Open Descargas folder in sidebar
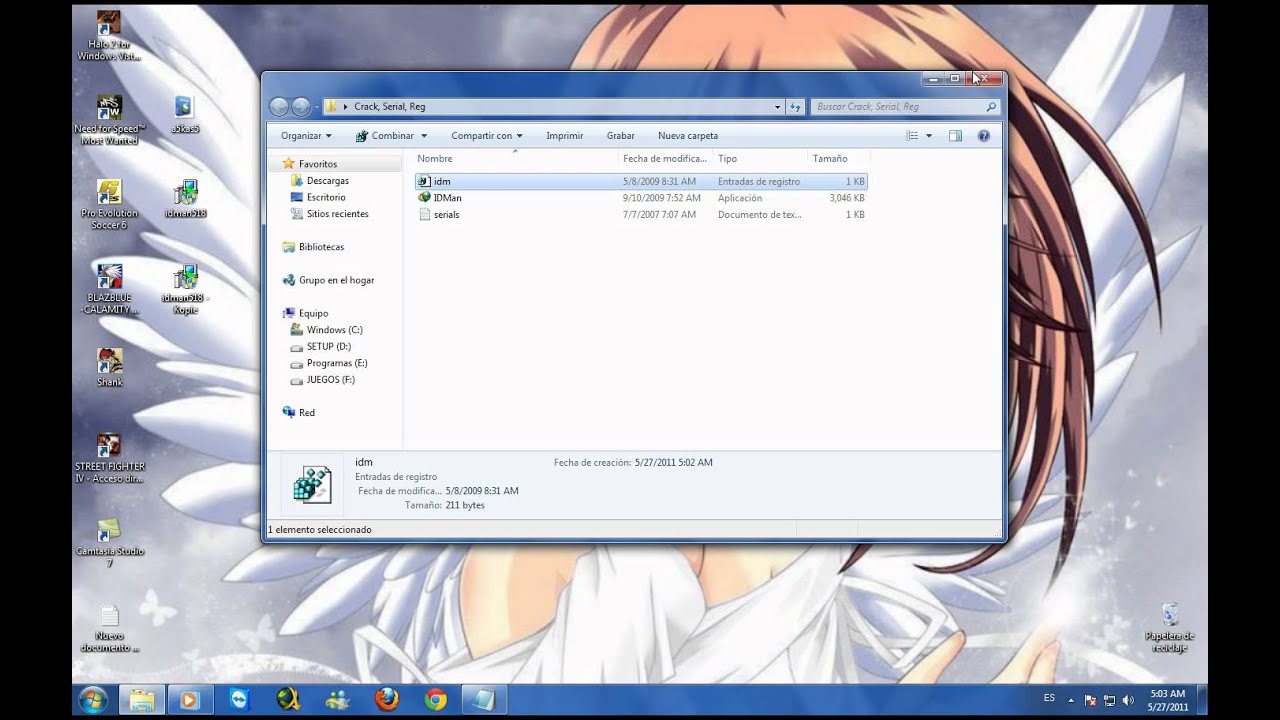This screenshot has width=1280, height=720. (x=328, y=181)
